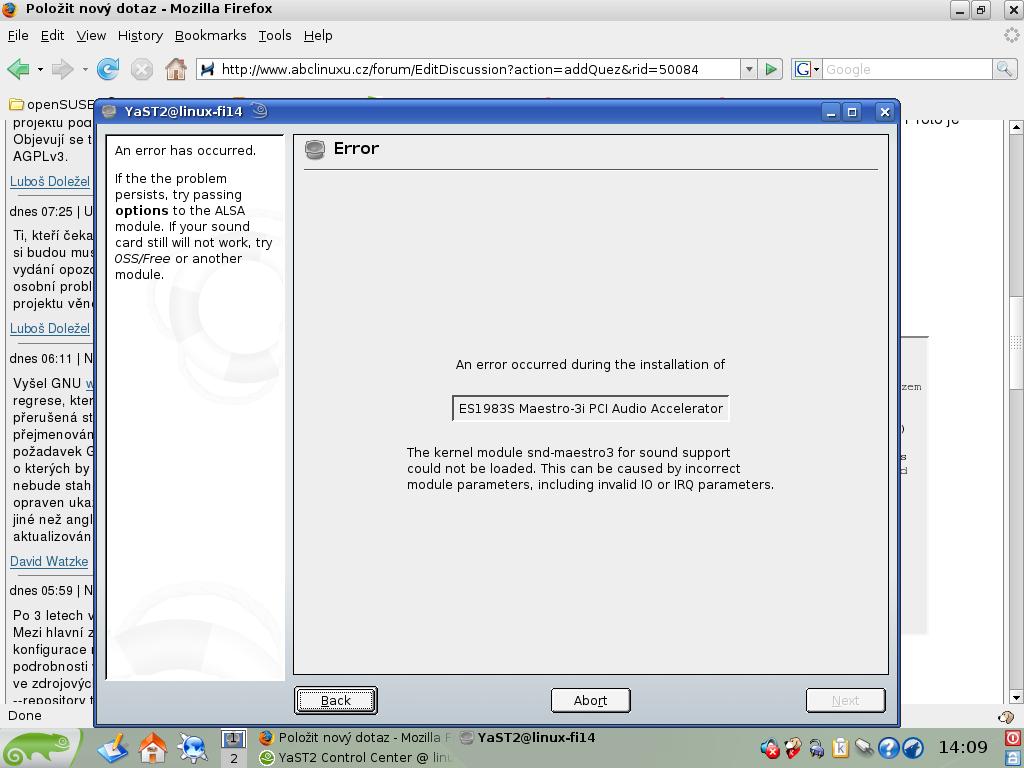Click the abclinuxu.cz URL address field

[468, 69]
